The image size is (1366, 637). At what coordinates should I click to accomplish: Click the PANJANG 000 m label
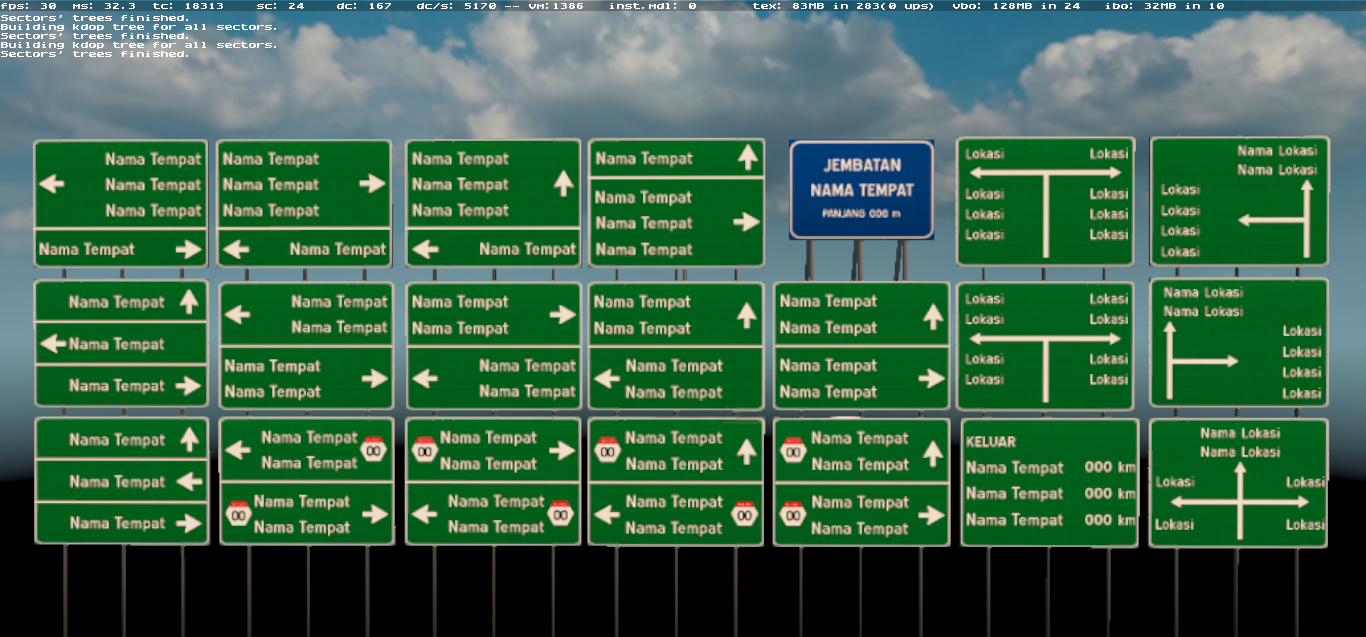click(860, 213)
